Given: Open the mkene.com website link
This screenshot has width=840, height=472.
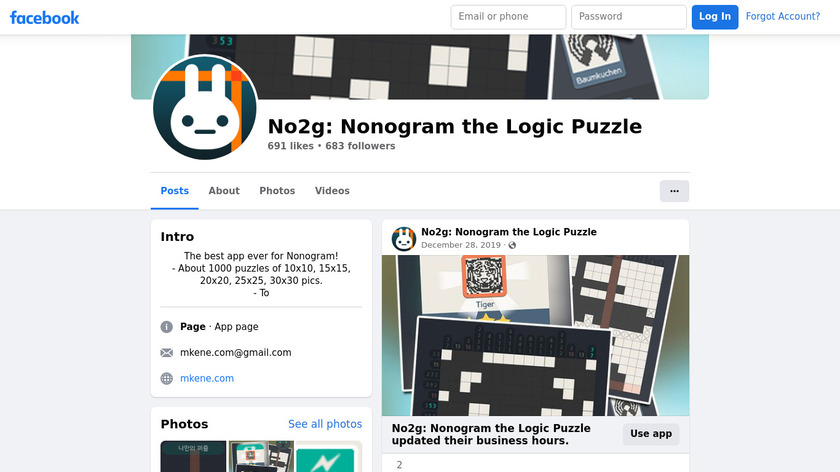Looking at the screenshot, I should 207,378.
